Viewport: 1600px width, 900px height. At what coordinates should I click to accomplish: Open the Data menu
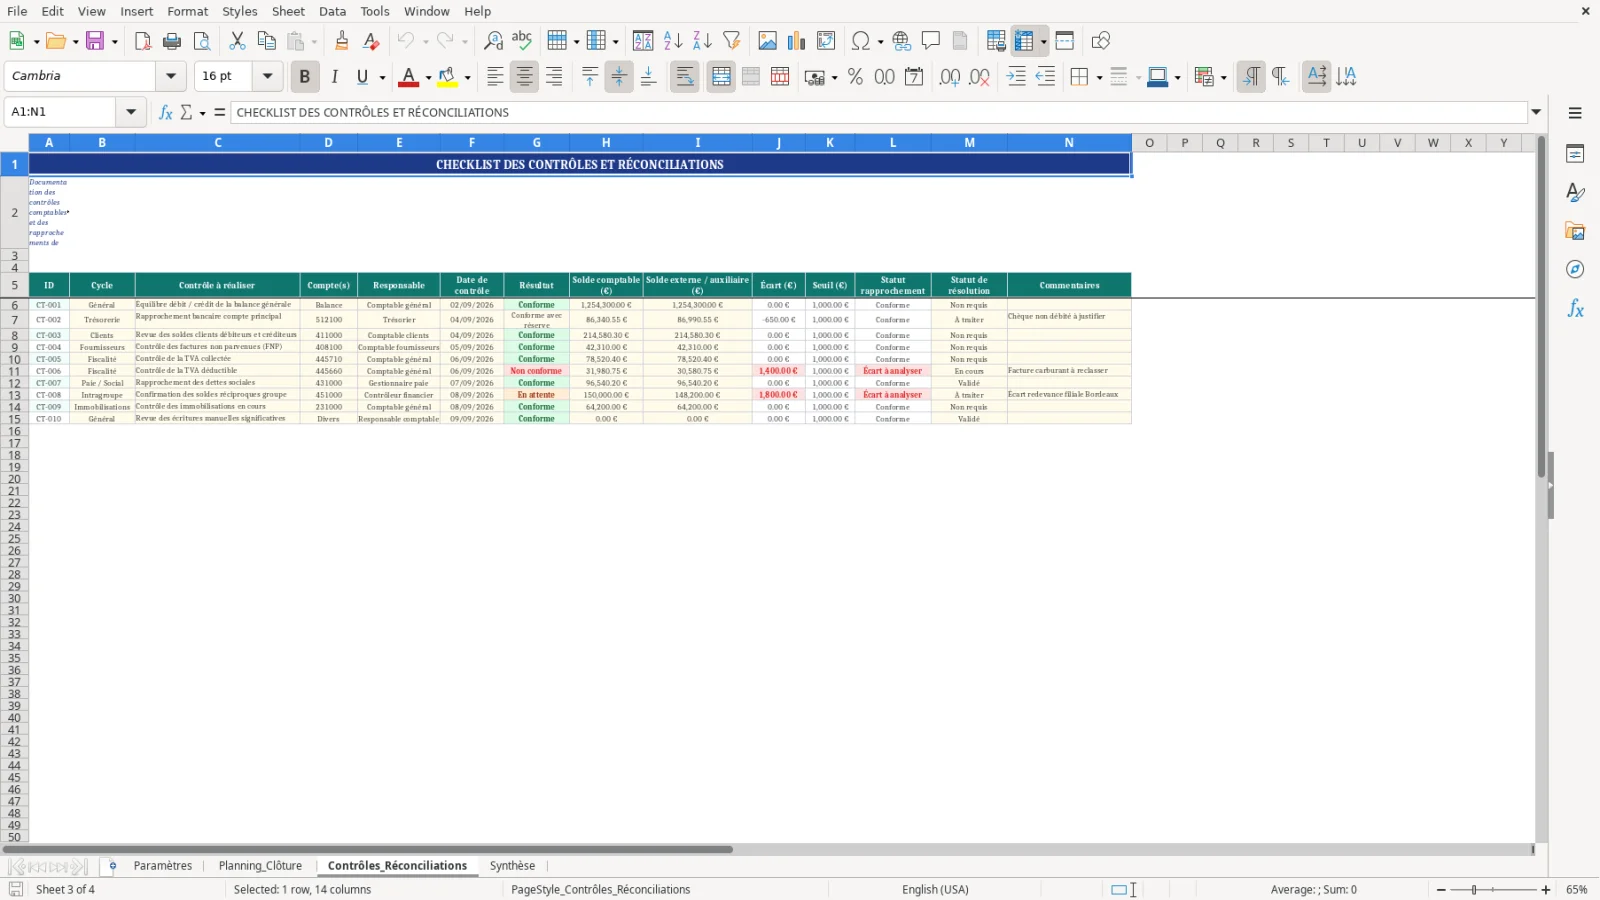click(x=333, y=11)
